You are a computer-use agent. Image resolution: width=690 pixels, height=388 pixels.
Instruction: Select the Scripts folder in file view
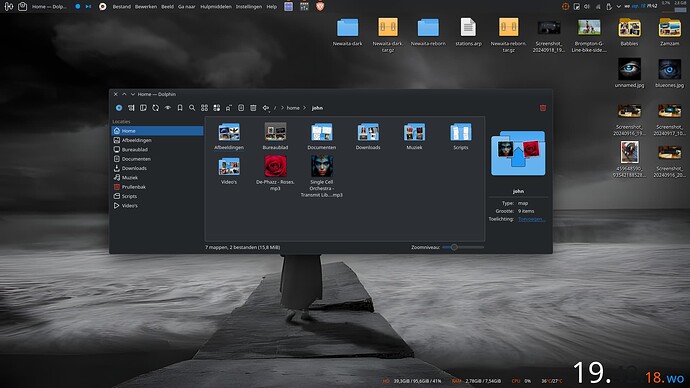461,136
